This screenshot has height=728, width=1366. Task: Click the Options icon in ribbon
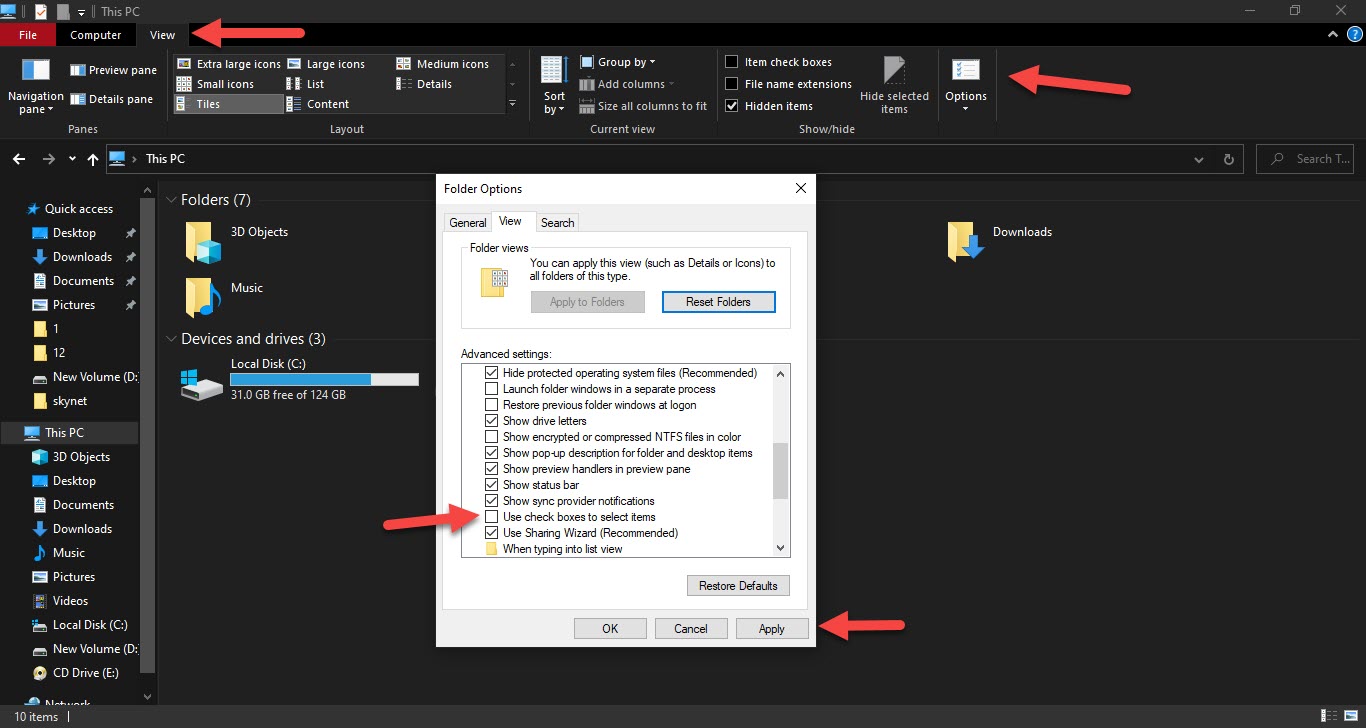(965, 72)
